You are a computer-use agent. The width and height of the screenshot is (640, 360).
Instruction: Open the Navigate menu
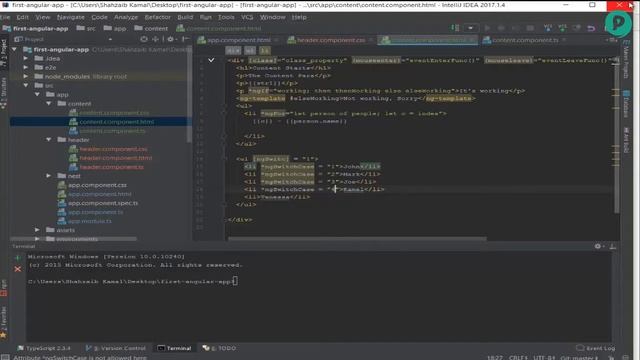pyautogui.click(x=71, y=17)
